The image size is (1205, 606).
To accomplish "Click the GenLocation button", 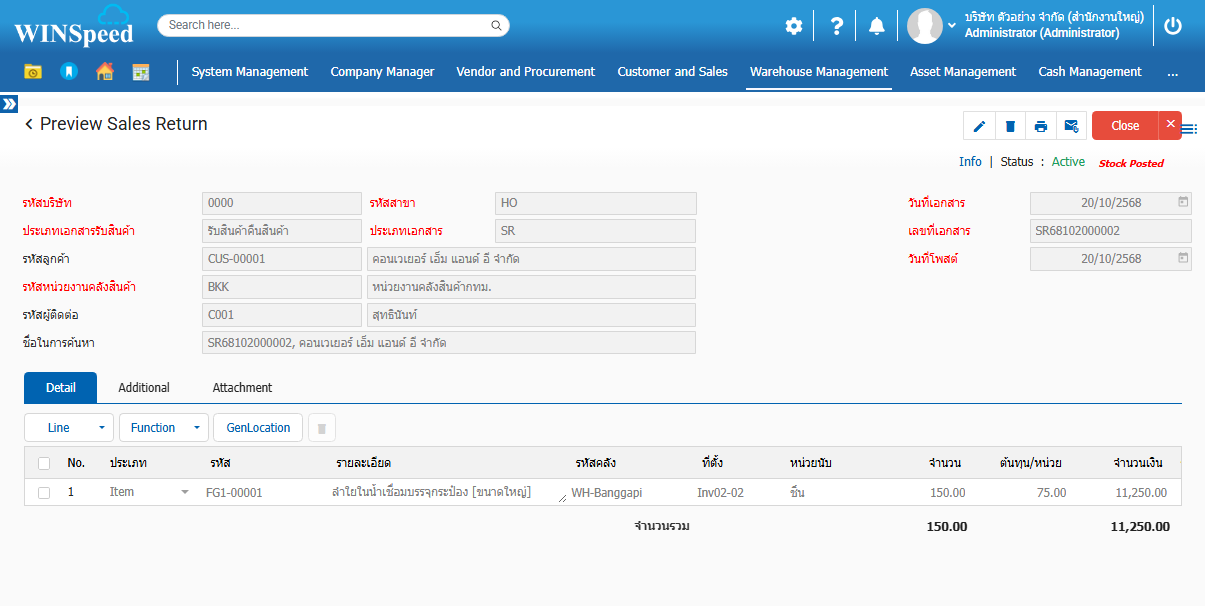I will tap(258, 428).
